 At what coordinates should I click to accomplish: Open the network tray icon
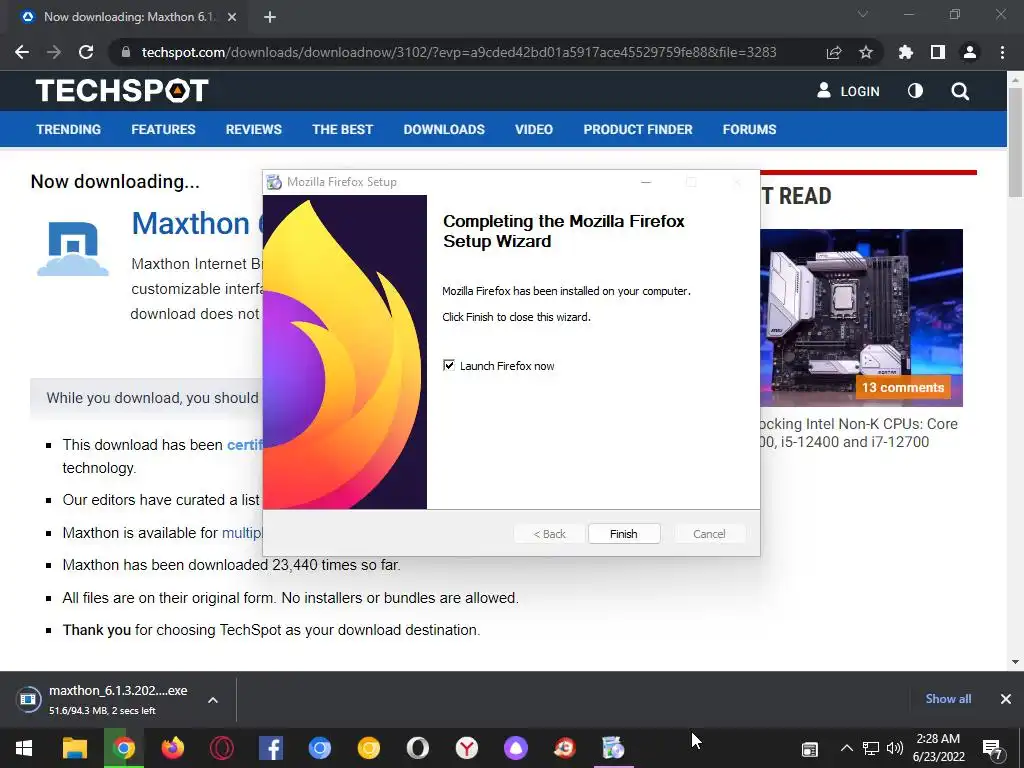(871, 748)
